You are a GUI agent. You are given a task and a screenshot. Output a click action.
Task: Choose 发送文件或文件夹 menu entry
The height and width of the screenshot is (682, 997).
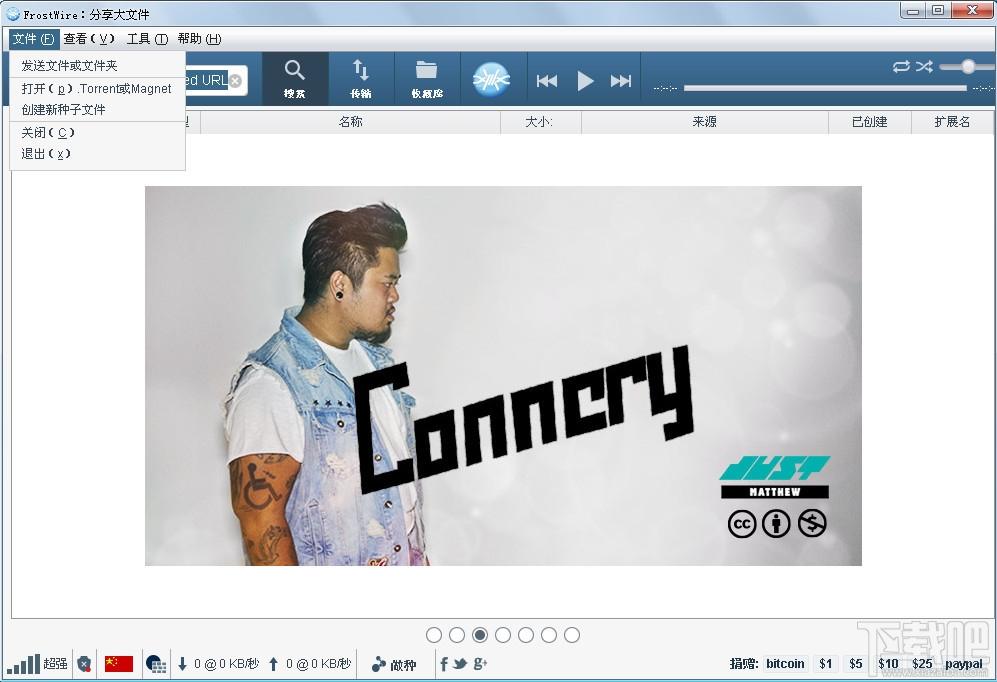(97, 65)
